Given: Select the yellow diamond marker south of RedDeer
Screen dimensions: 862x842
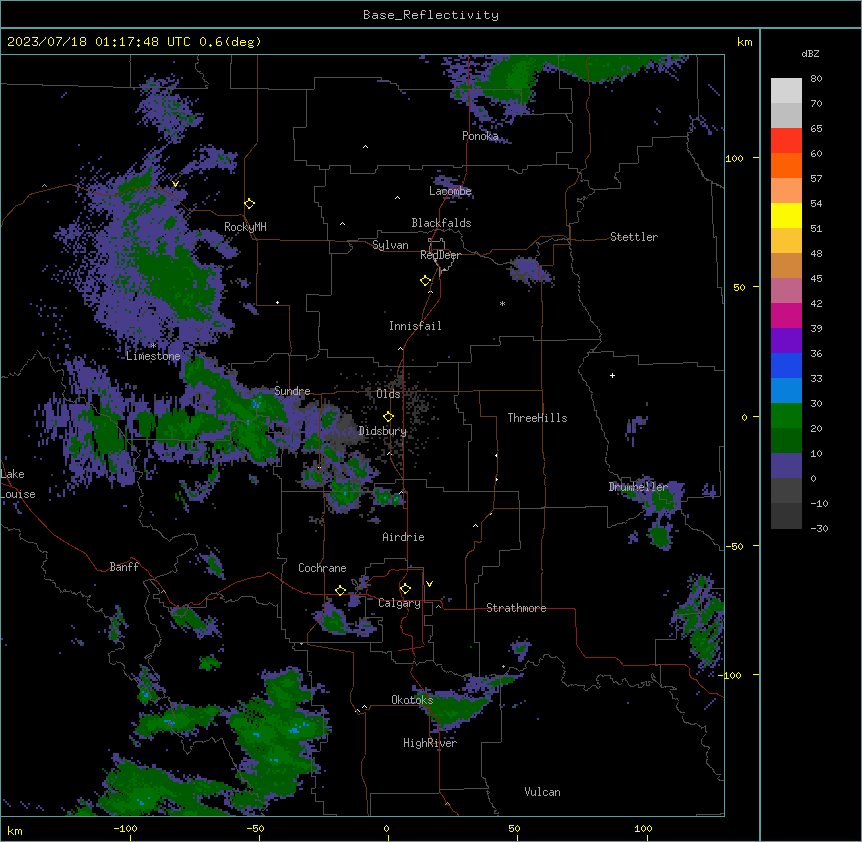Looking at the screenshot, I should [425, 281].
